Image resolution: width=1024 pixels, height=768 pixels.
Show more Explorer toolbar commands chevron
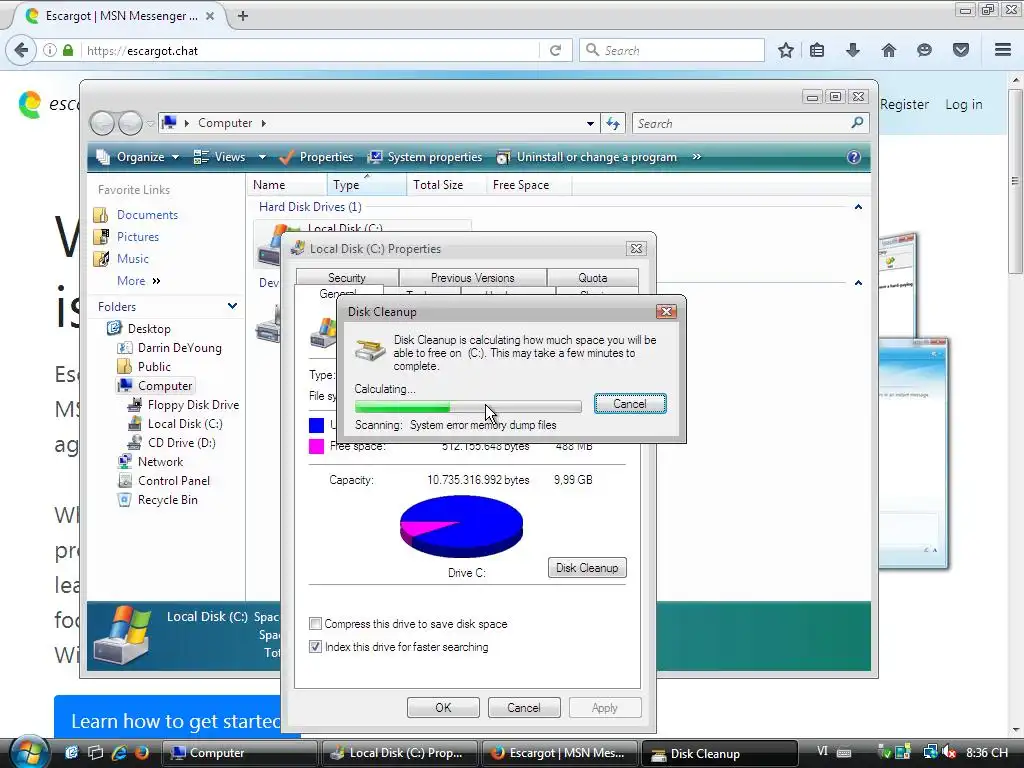point(697,157)
